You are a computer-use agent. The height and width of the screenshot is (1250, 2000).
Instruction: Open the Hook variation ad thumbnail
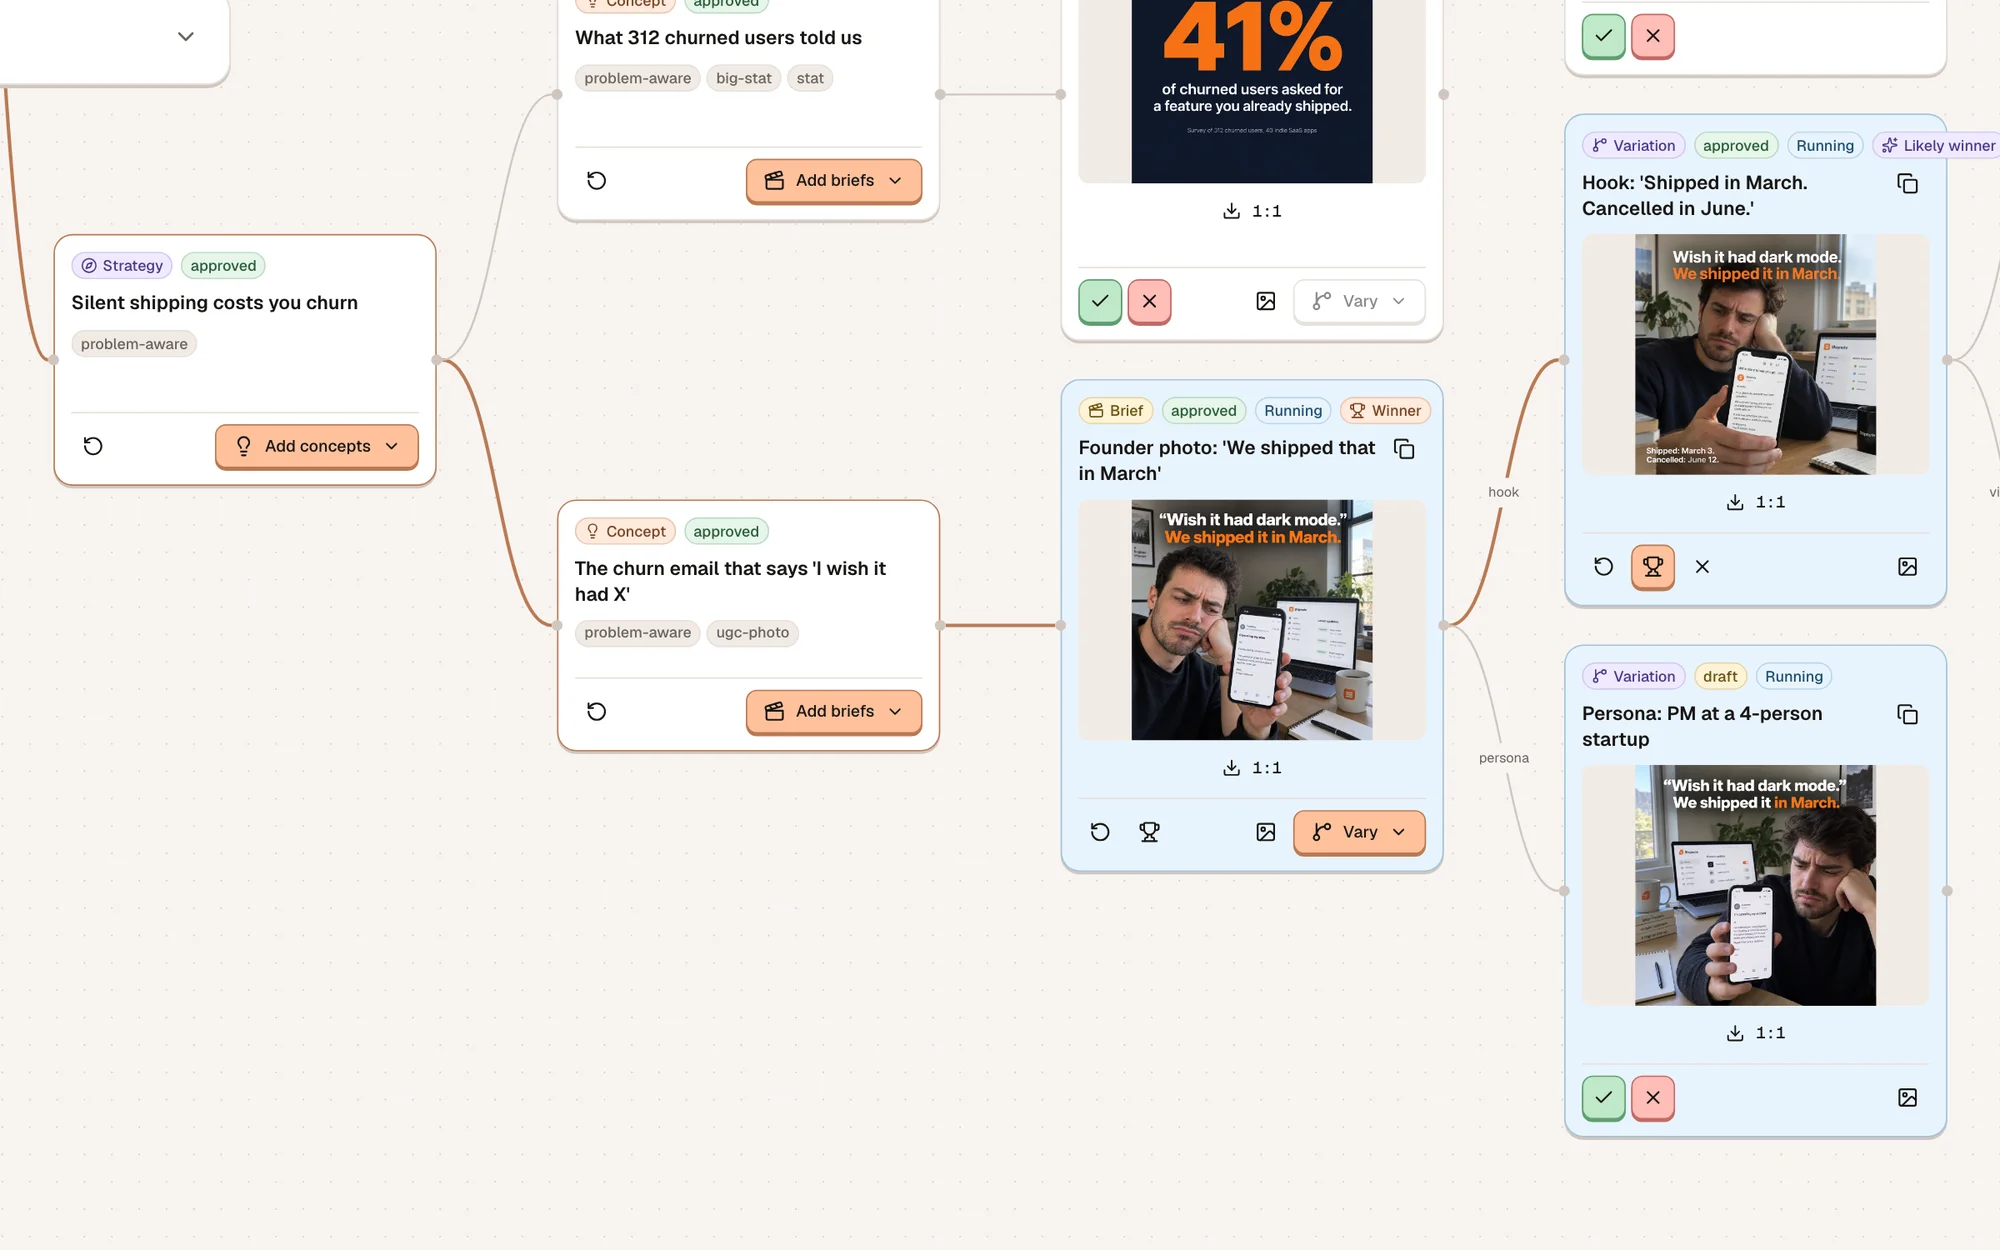[1755, 355]
